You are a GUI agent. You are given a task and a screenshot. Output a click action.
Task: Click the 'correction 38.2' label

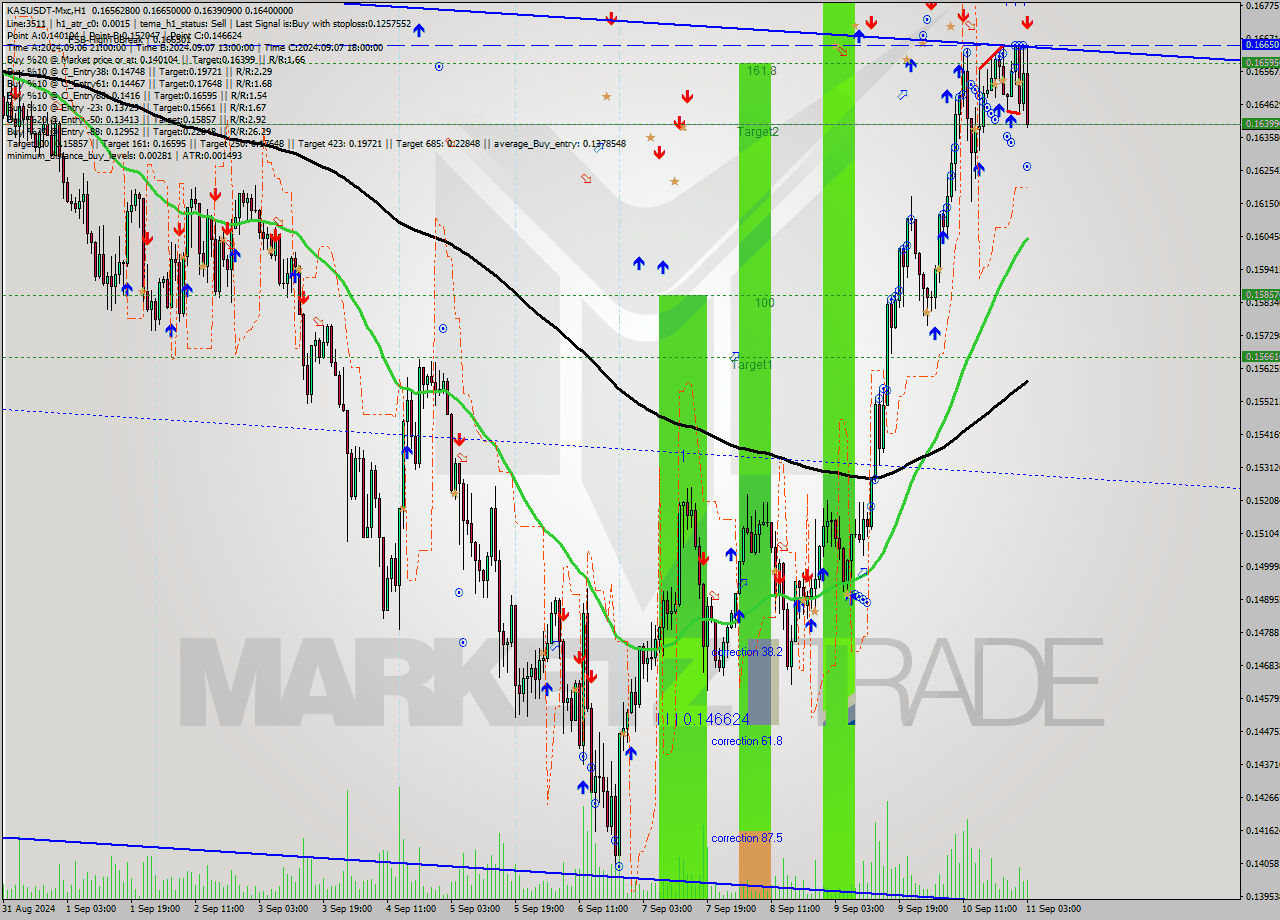pyautogui.click(x=746, y=652)
